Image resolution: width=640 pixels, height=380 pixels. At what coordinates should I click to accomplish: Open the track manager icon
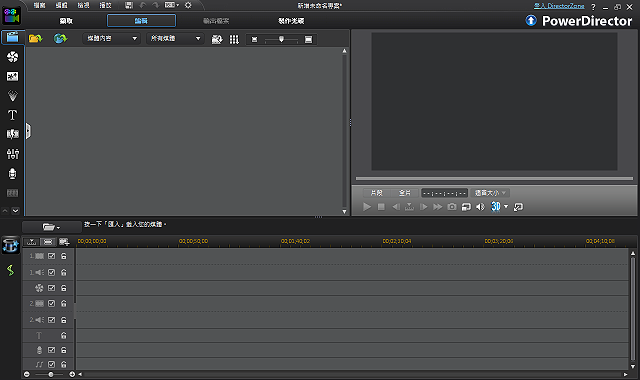pos(64,242)
